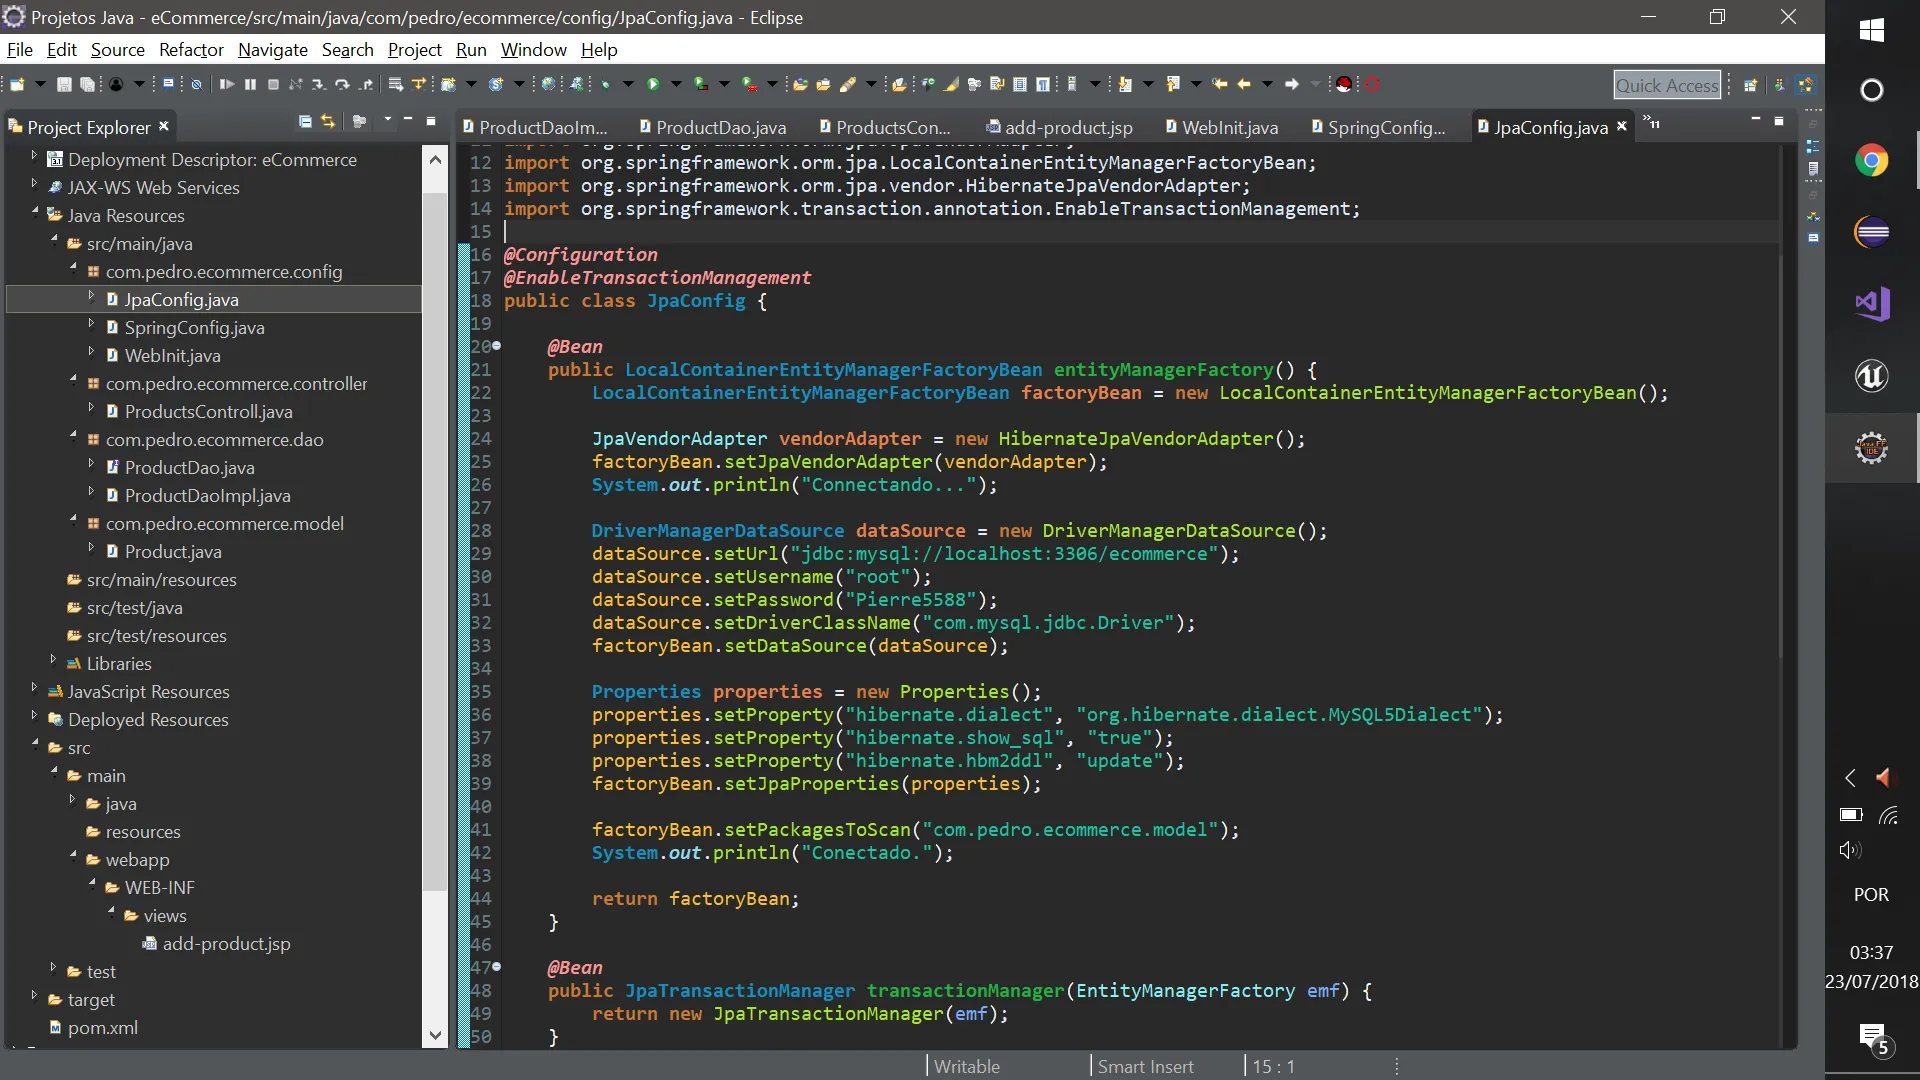Click the Collapse All icon in Project Explorer

click(x=305, y=122)
